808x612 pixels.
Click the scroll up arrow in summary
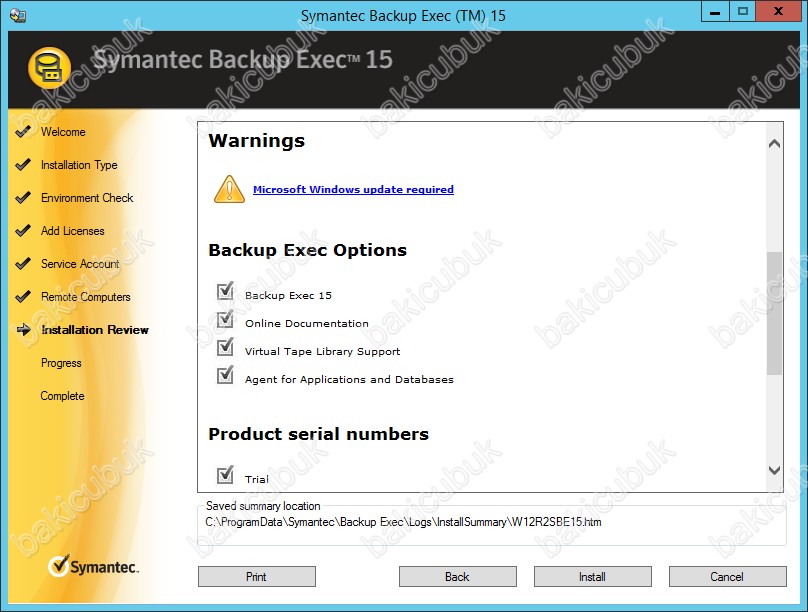click(774, 144)
